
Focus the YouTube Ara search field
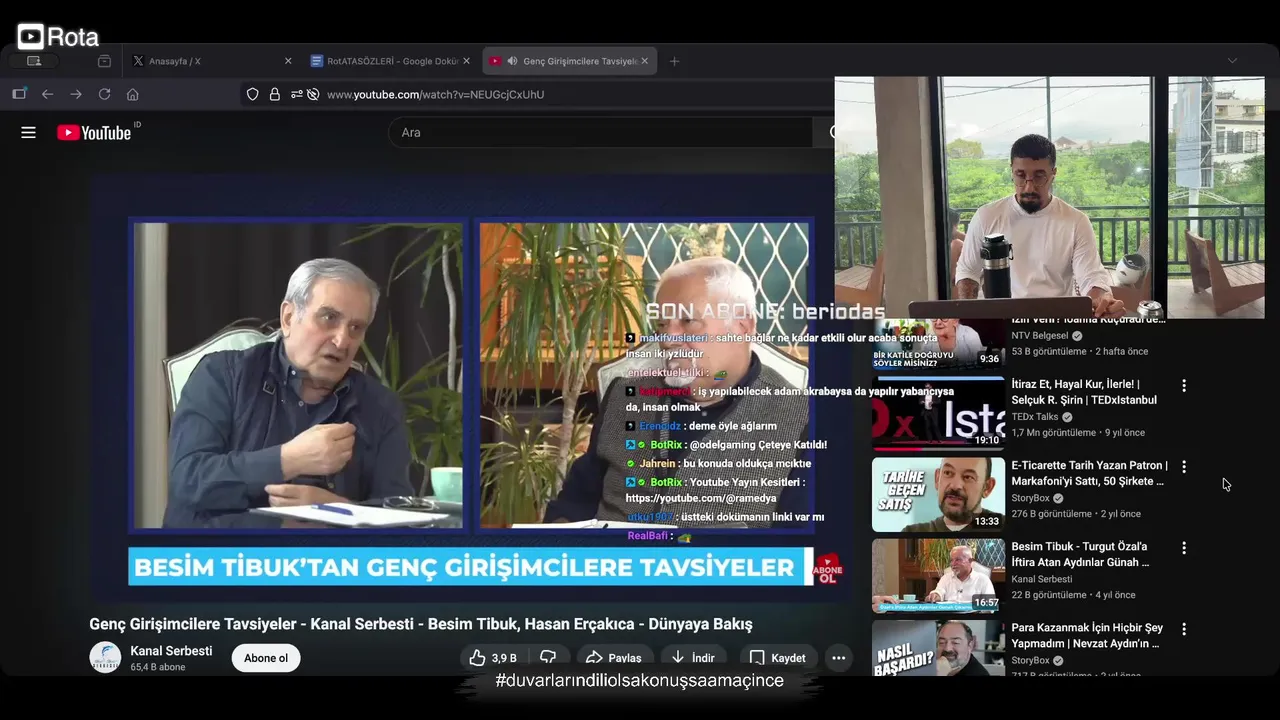[x=600, y=132]
